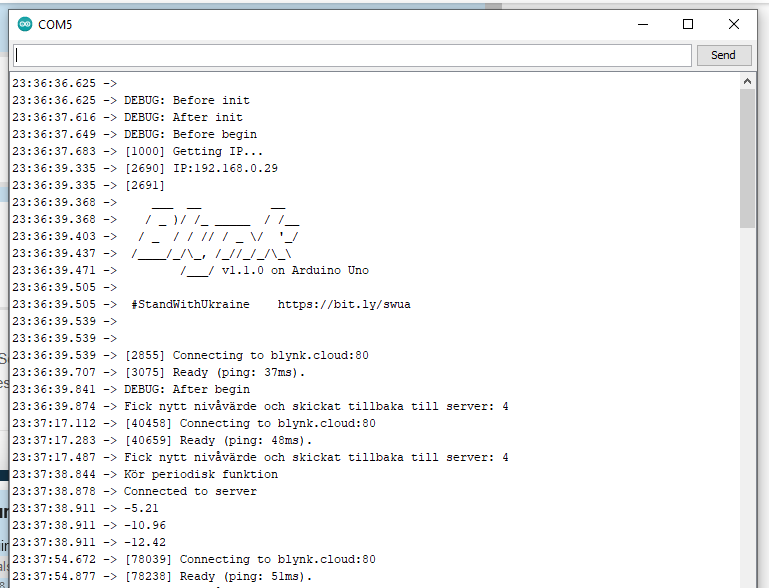Click the '-10.96' value
This screenshot has width=769, height=588.
coord(145,525)
